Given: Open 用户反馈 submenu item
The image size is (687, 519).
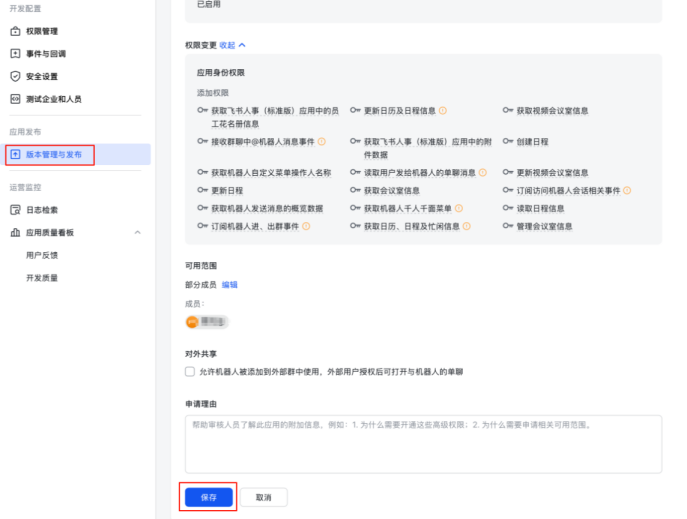Looking at the screenshot, I should [42, 255].
